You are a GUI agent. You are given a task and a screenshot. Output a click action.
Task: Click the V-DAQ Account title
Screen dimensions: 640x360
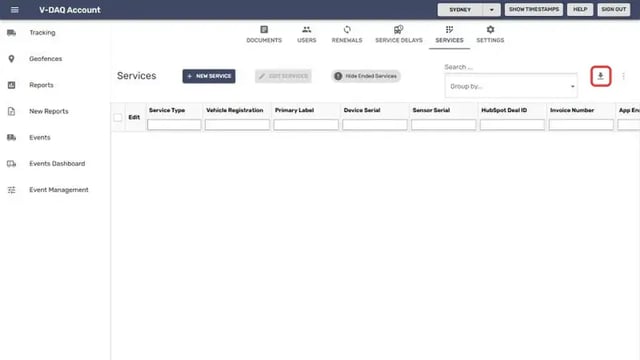(x=70, y=10)
